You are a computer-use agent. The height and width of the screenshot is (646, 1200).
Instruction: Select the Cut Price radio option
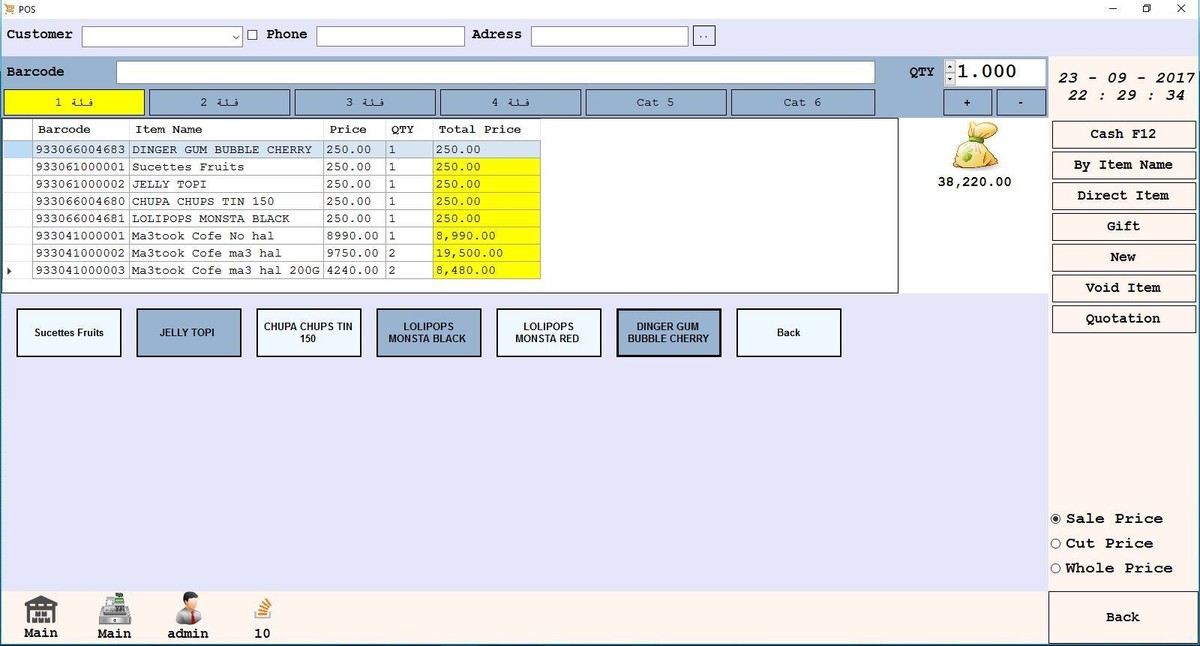click(1056, 544)
